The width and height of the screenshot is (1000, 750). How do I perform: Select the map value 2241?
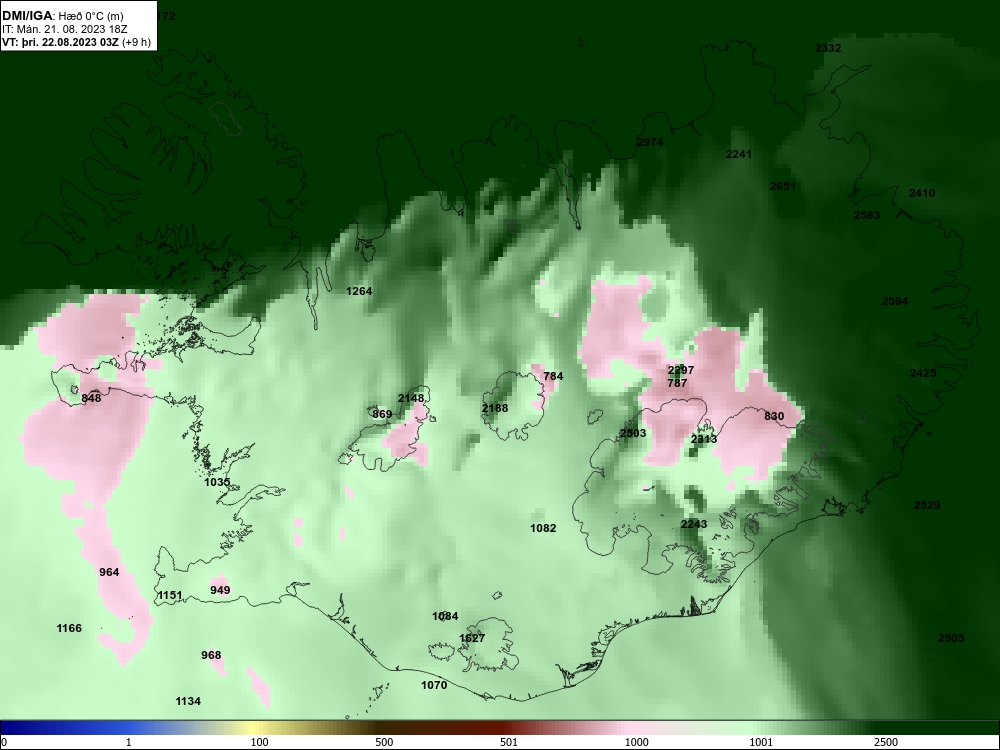pos(739,154)
